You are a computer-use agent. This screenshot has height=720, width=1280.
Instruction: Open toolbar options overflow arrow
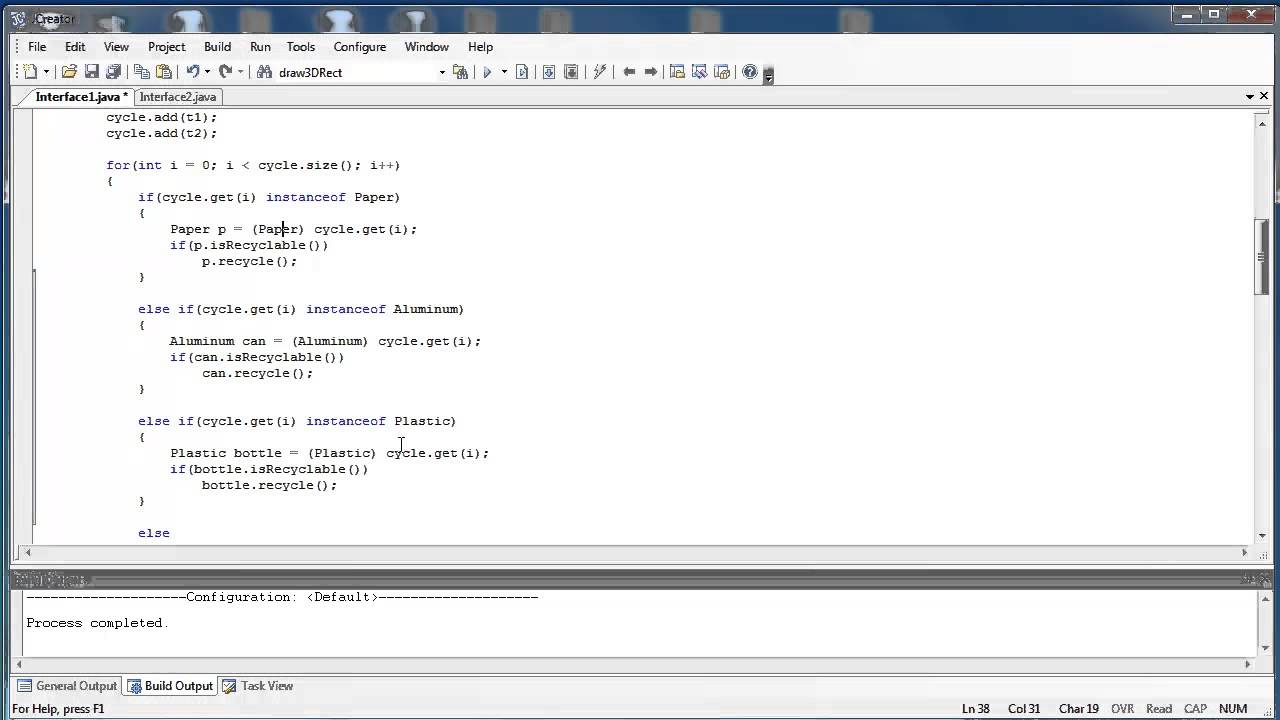pos(768,75)
